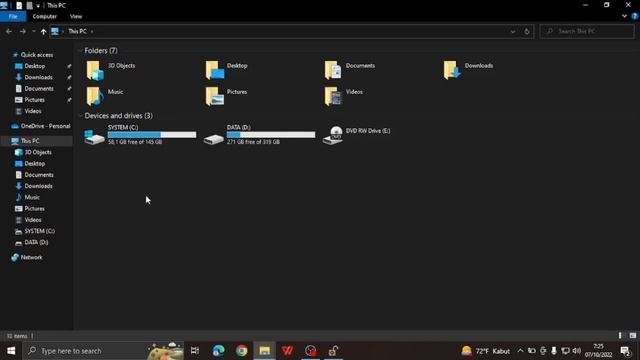Open Microsoft Edge from the taskbar
This screenshot has width=640, height=360.
[x=219, y=351]
